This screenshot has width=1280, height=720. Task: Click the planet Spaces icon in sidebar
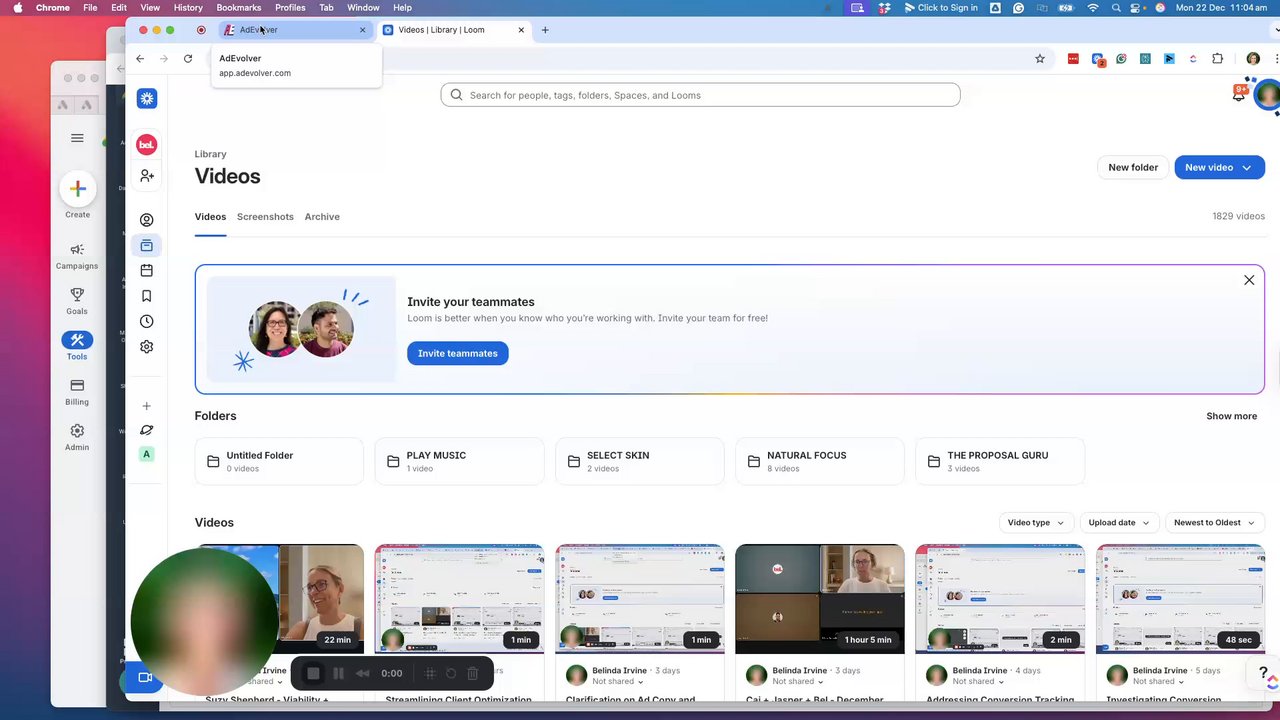coord(147,430)
